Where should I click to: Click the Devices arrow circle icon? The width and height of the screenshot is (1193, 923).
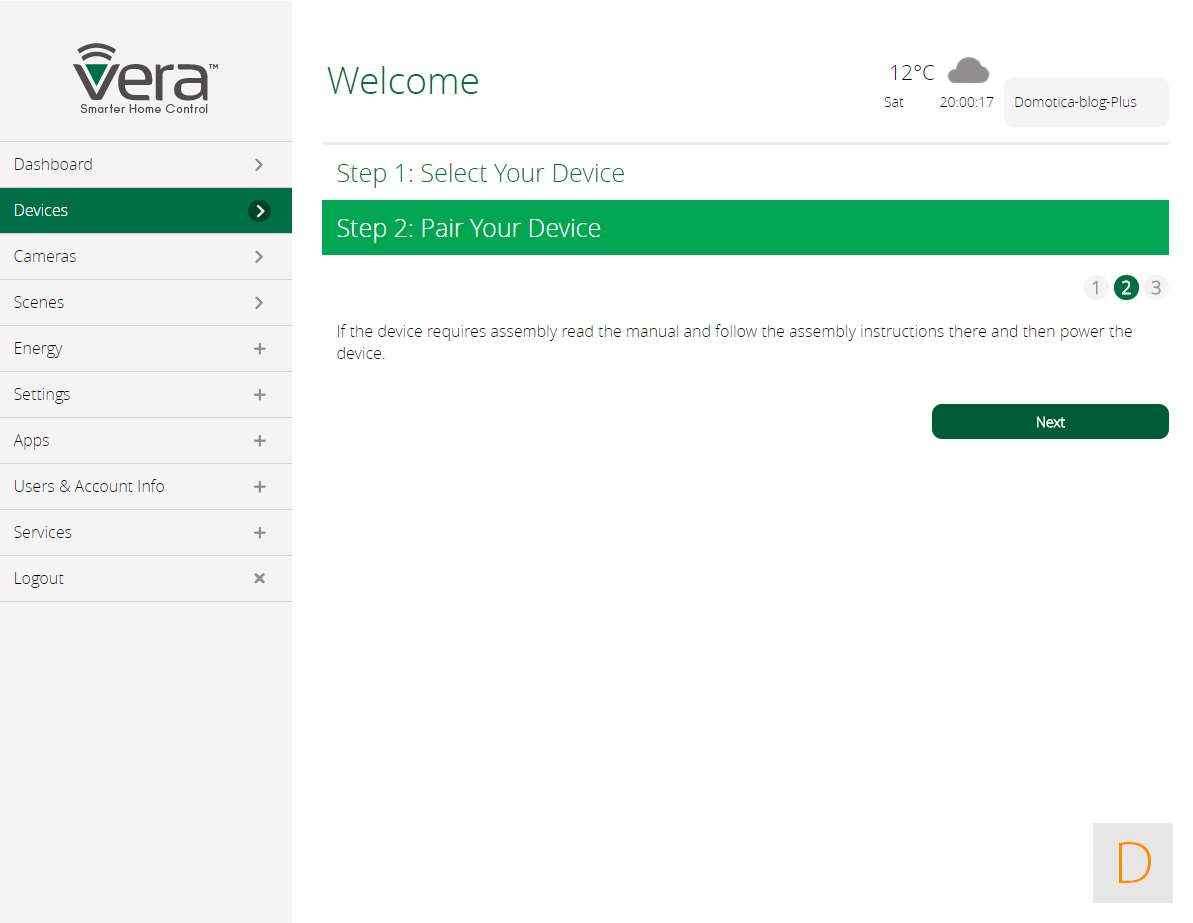[259, 210]
